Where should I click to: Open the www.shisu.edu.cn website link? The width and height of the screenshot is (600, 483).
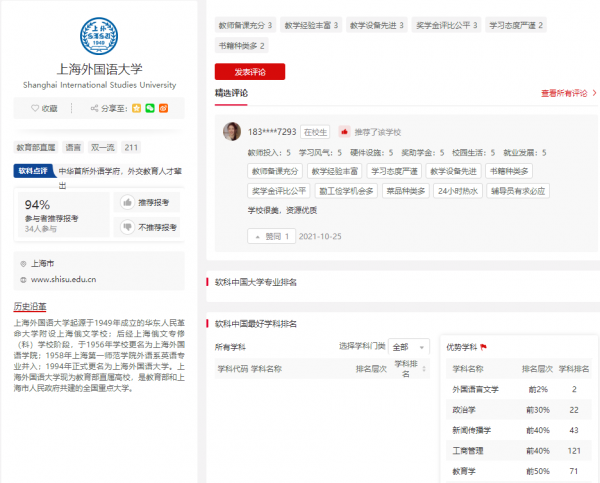[x=64, y=279]
